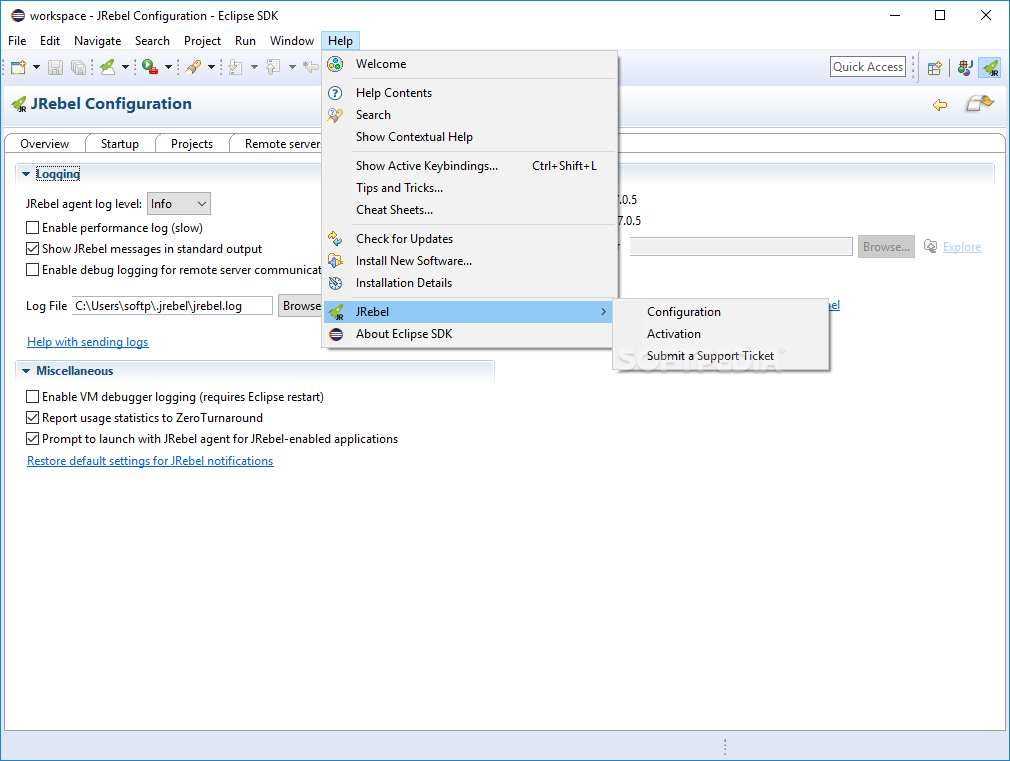The image size is (1010, 761).
Task: Click the New wizard toolbar icon
Action: [x=19, y=67]
